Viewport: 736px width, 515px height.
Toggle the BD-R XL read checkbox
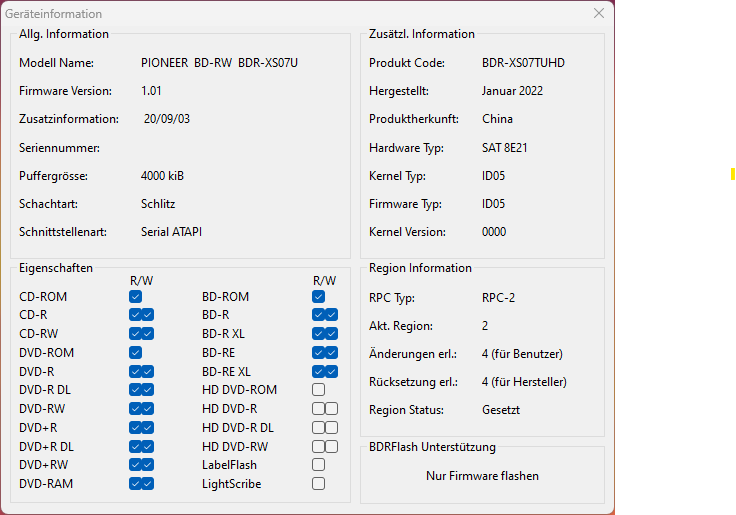click(x=318, y=334)
